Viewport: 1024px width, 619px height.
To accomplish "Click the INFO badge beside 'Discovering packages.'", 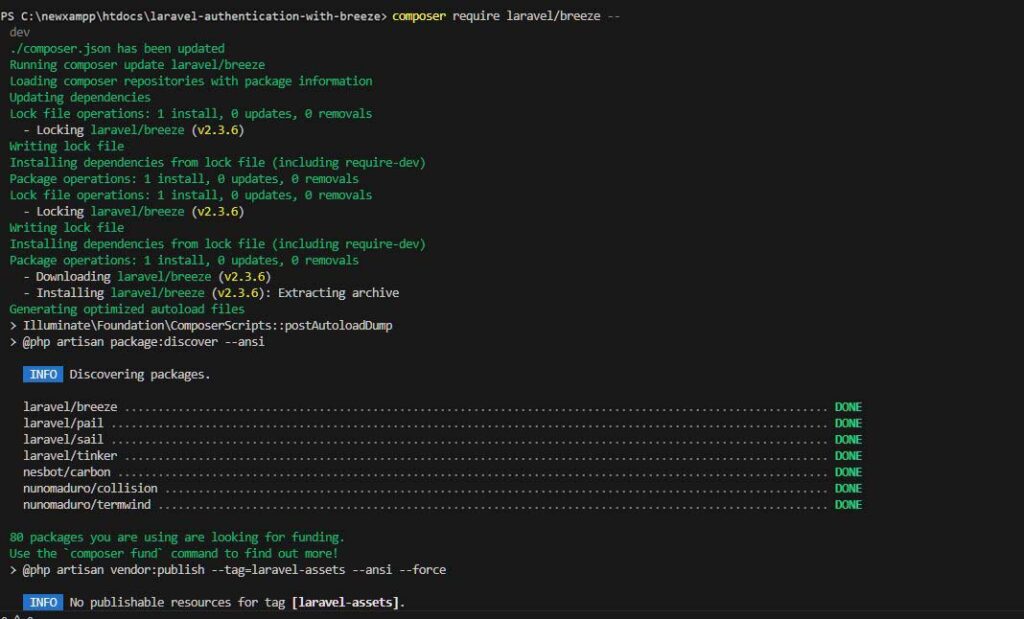I will (x=43, y=374).
